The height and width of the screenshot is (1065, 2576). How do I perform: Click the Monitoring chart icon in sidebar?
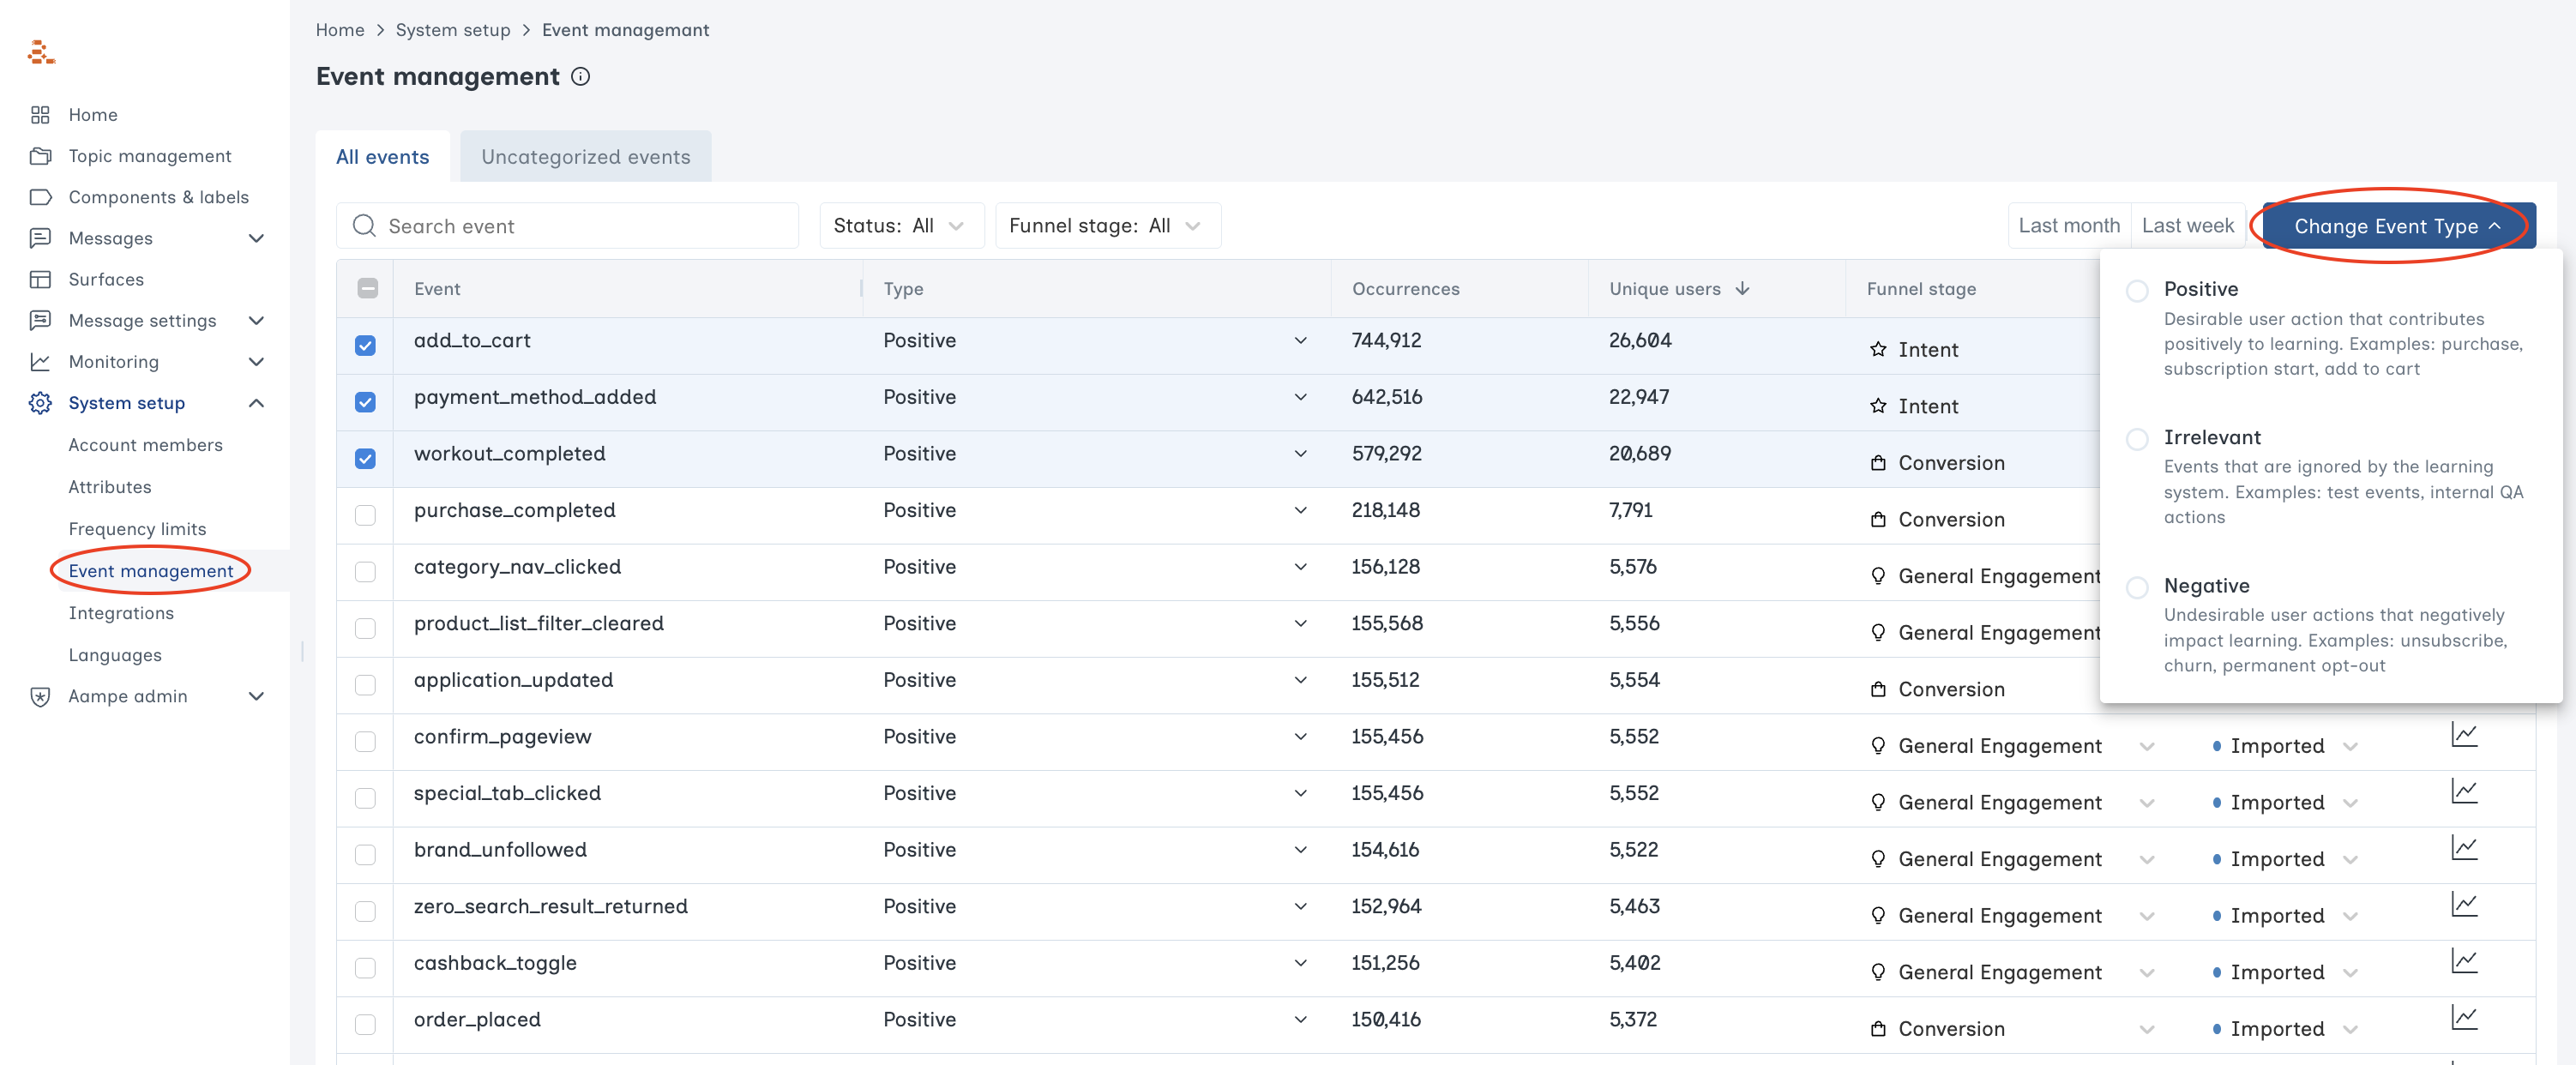point(40,362)
